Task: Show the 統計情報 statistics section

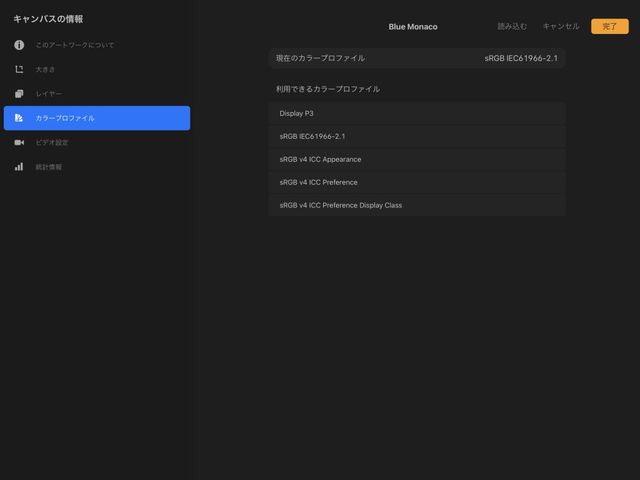Action: (x=97, y=167)
